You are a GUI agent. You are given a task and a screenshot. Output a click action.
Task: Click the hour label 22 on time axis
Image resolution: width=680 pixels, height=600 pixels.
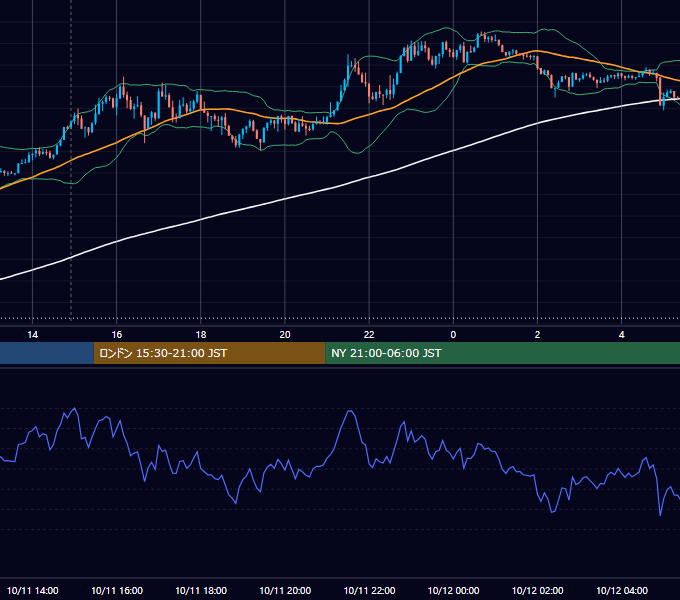(x=369, y=335)
